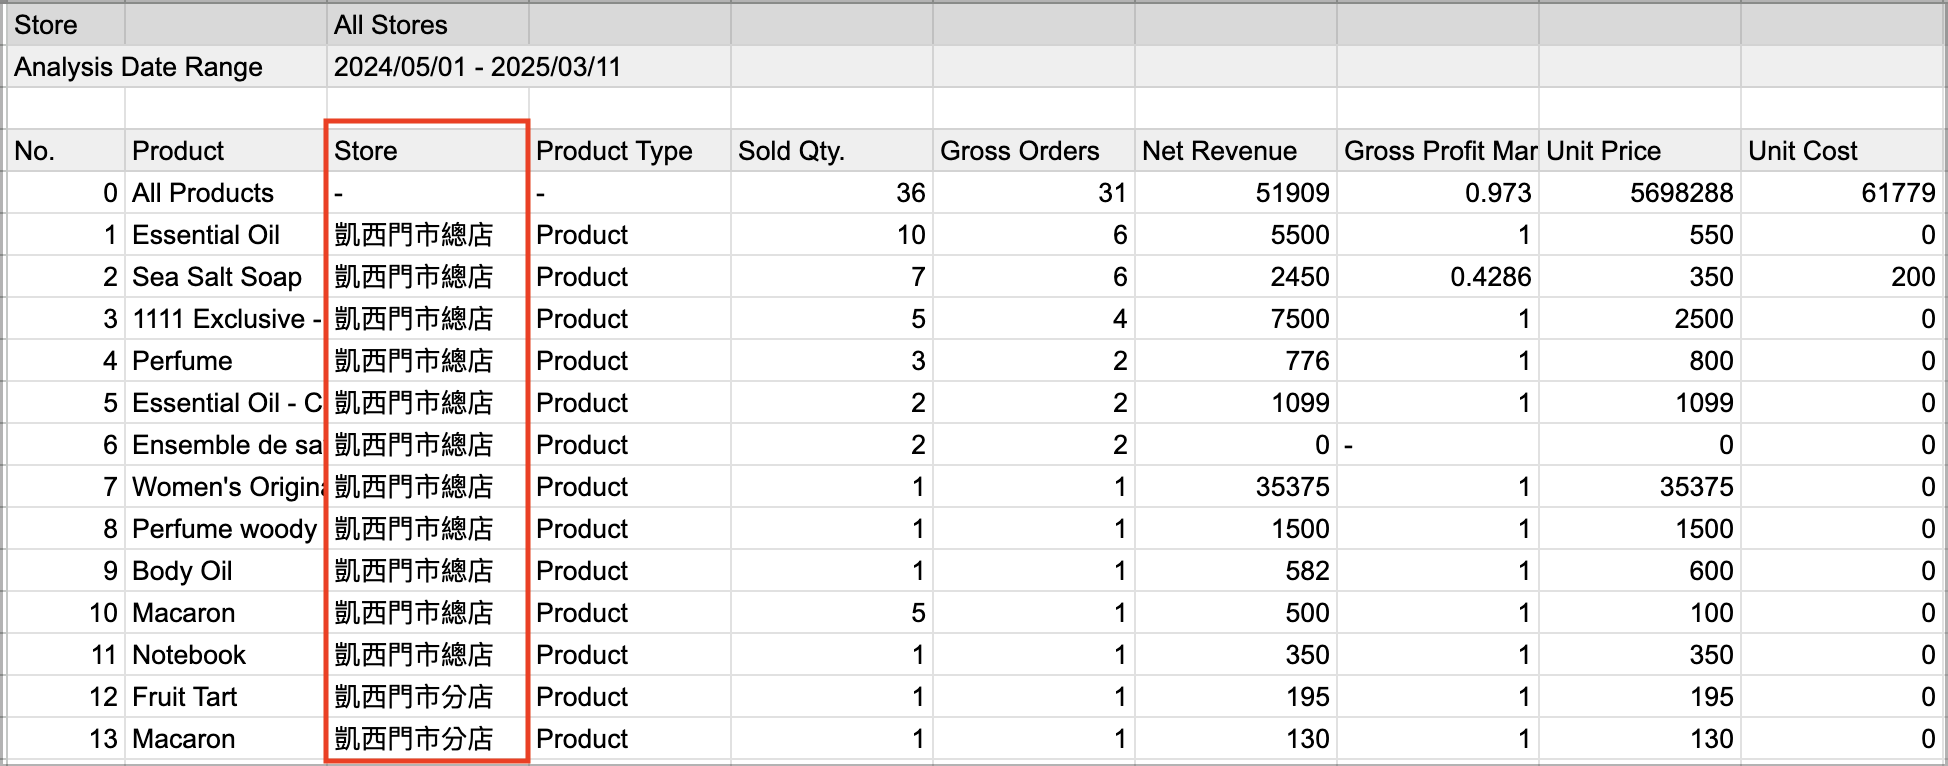Select the 'Women's Origin' product cell
1948x766 pixels.
click(226, 487)
